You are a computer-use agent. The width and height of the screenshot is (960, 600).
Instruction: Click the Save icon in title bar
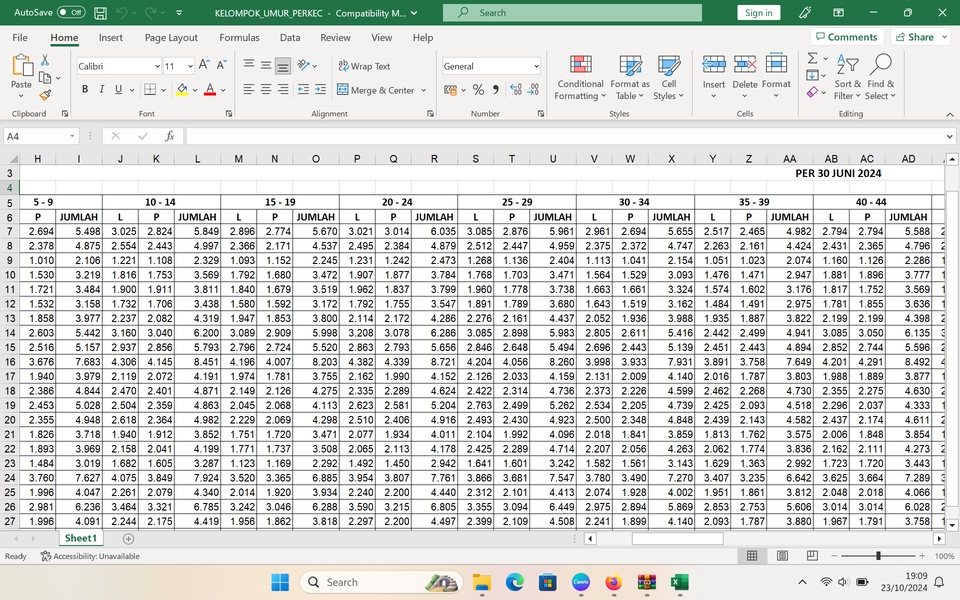click(x=100, y=13)
